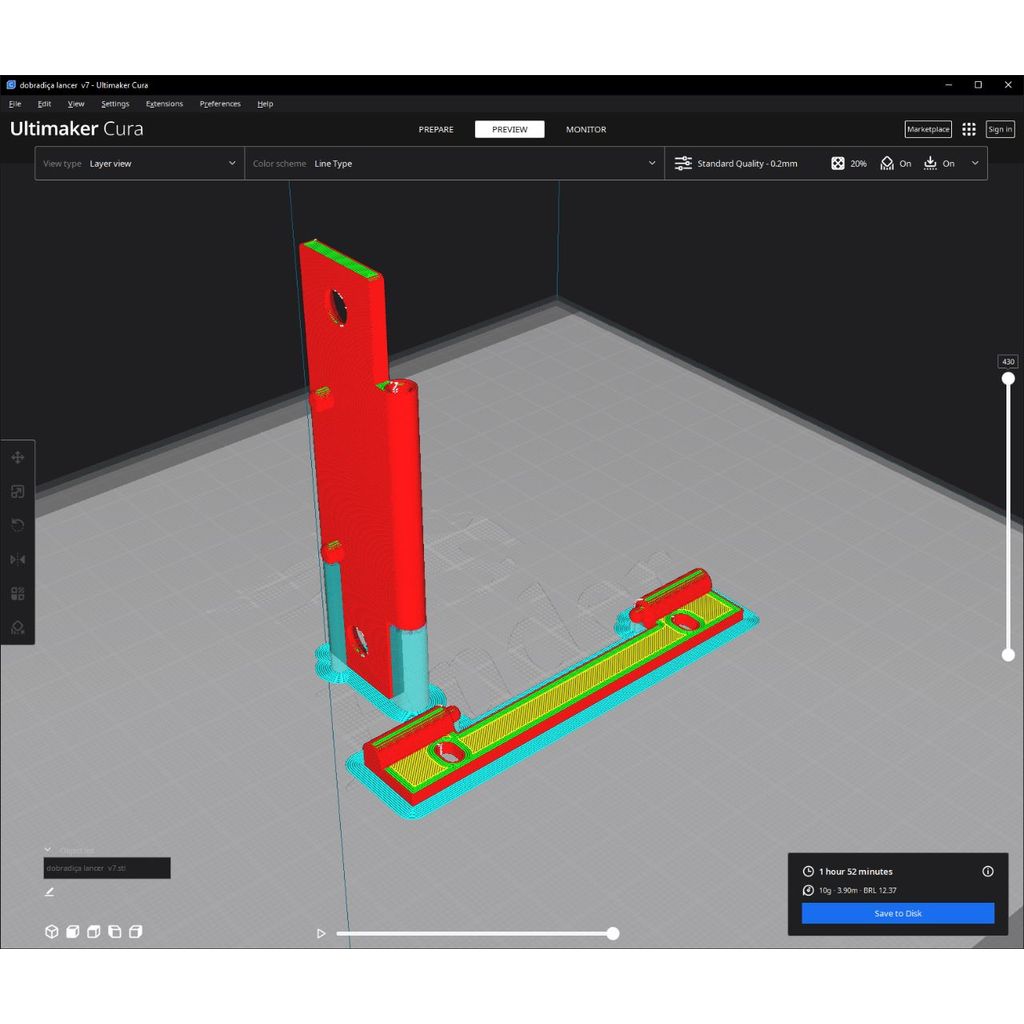1024x1024 pixels.
Task: Open the Extensions menu
Action: (x=164, y=103)
